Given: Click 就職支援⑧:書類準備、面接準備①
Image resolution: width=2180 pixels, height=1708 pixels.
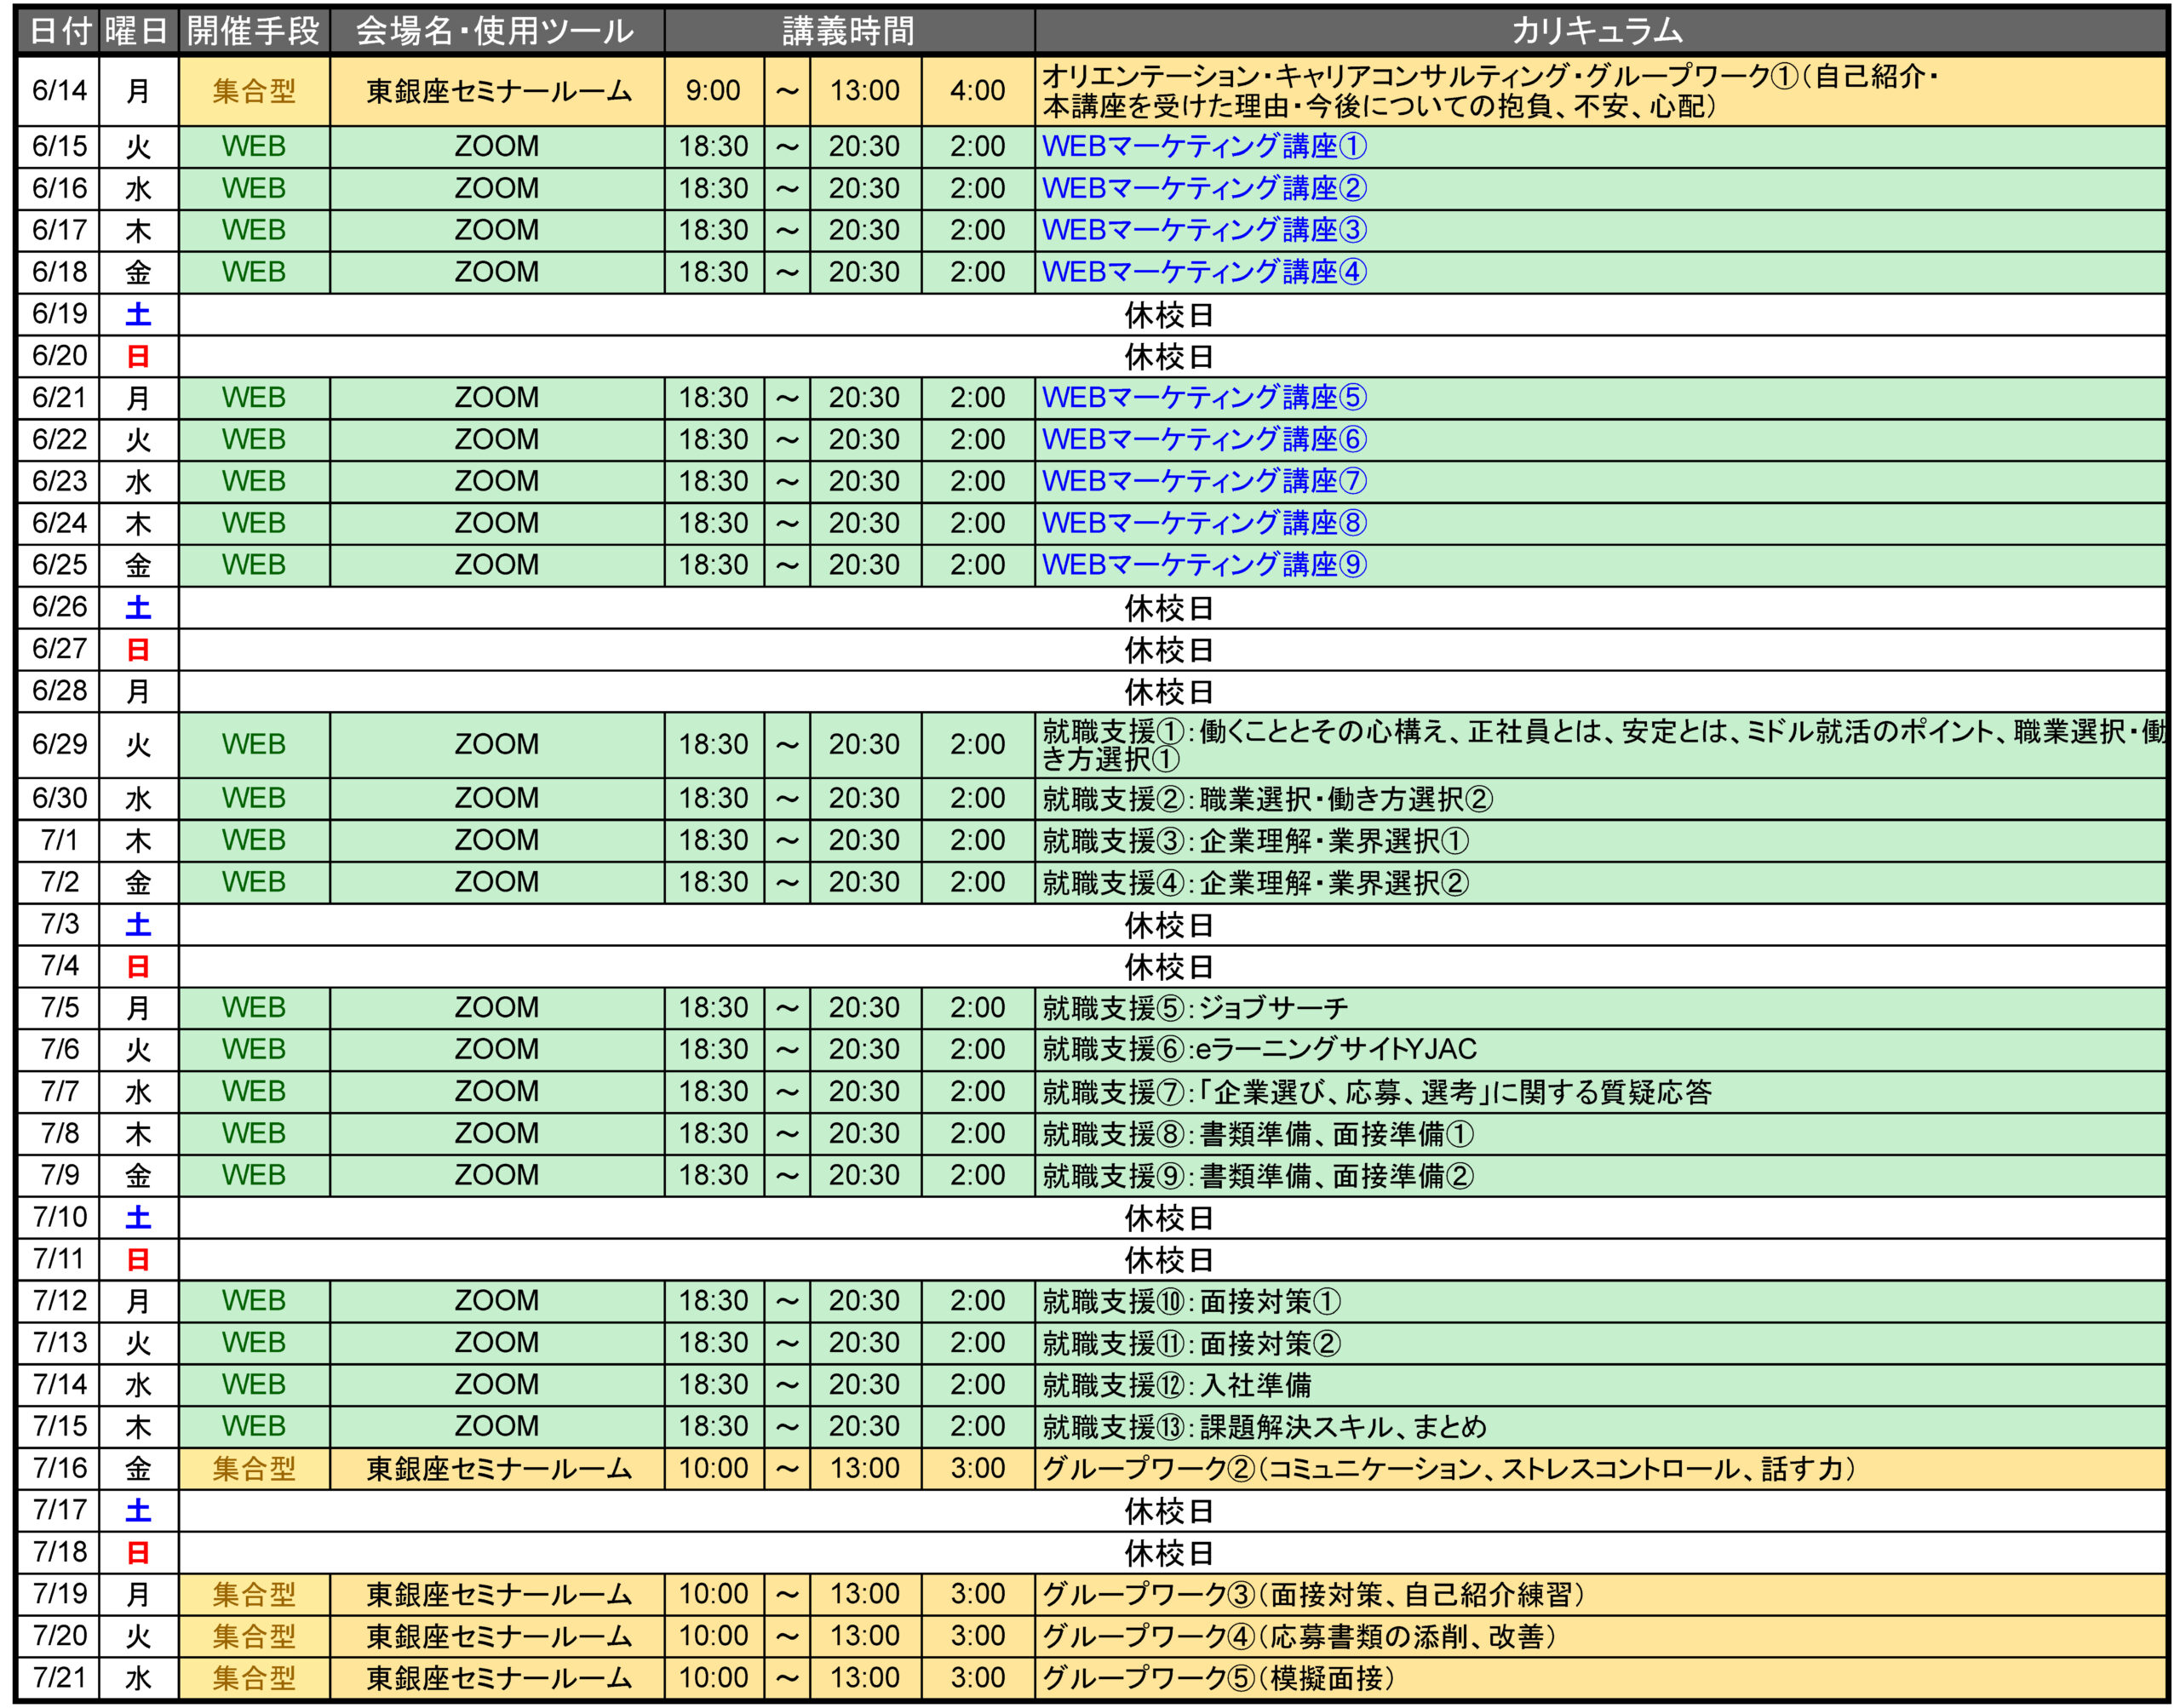Looking at the screenshot, I should [x=1258, y=1134].
